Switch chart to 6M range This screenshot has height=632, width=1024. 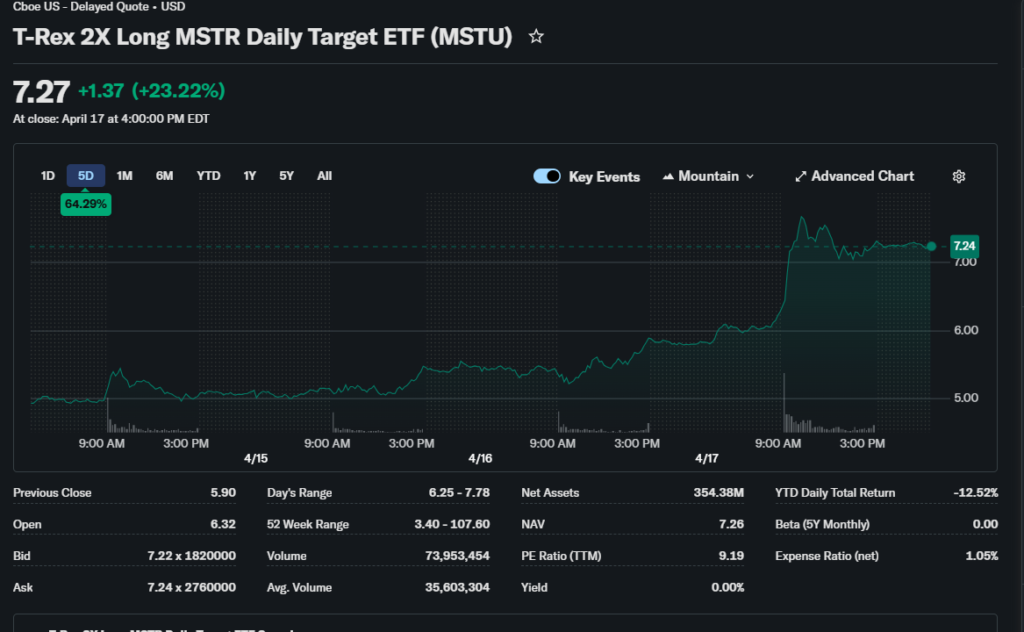tap(164, 176)
